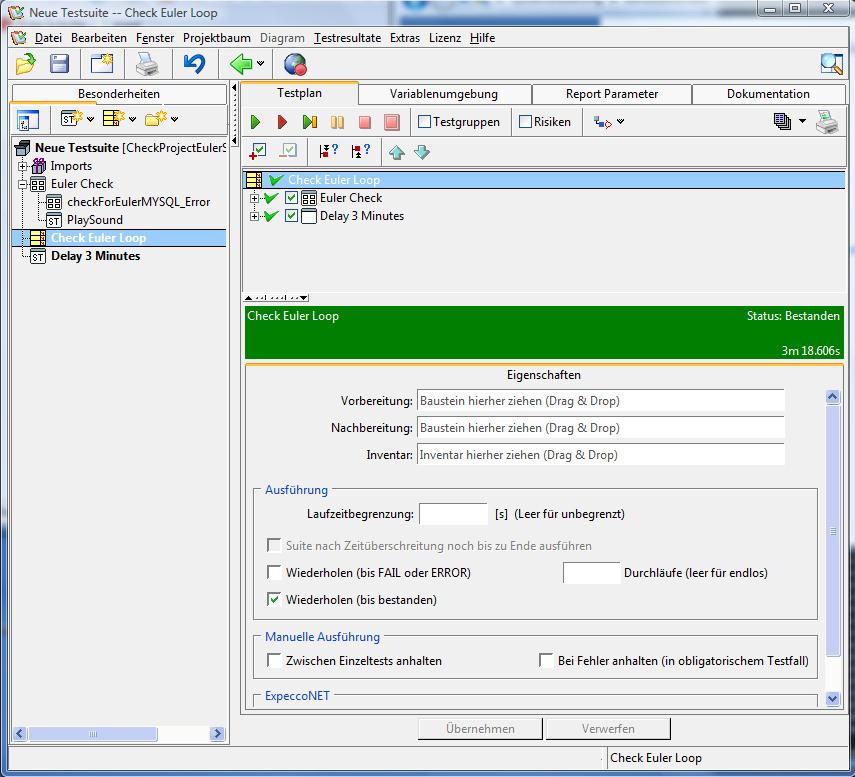Click the Print icon in main toolbar

click(147, 65)
